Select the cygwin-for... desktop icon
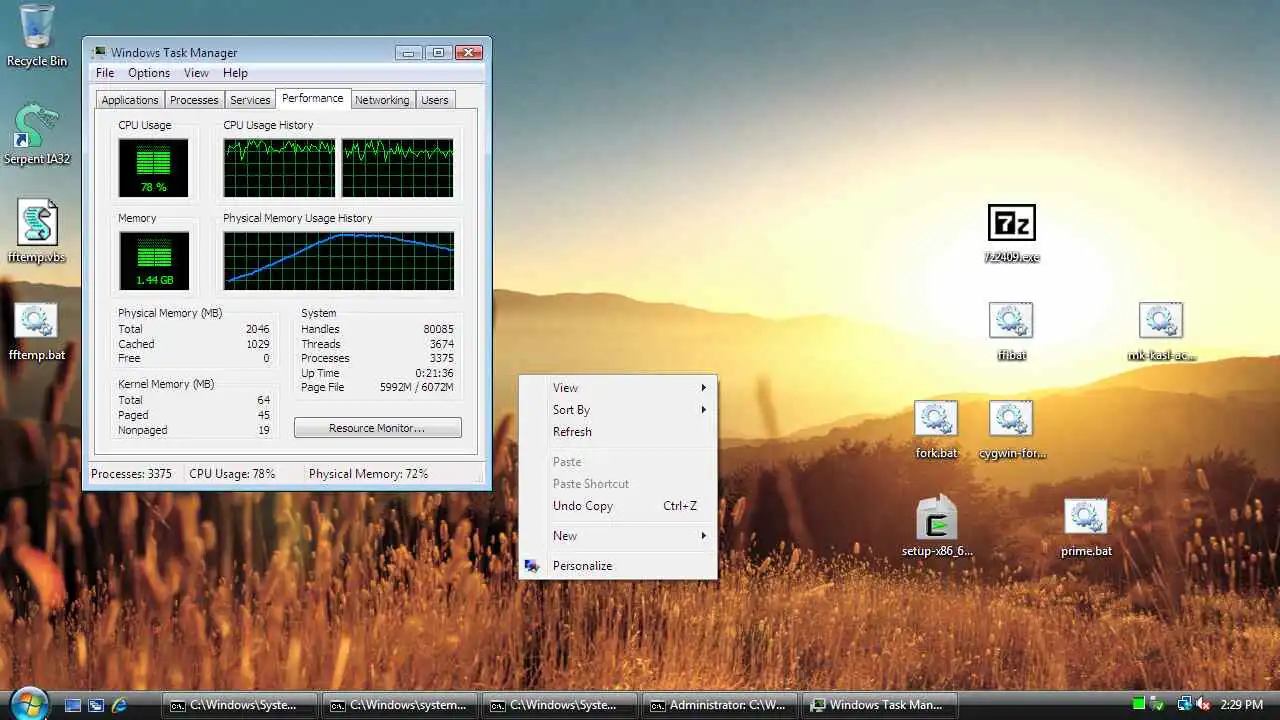Screen dimensions: 1280x720 1011,429
